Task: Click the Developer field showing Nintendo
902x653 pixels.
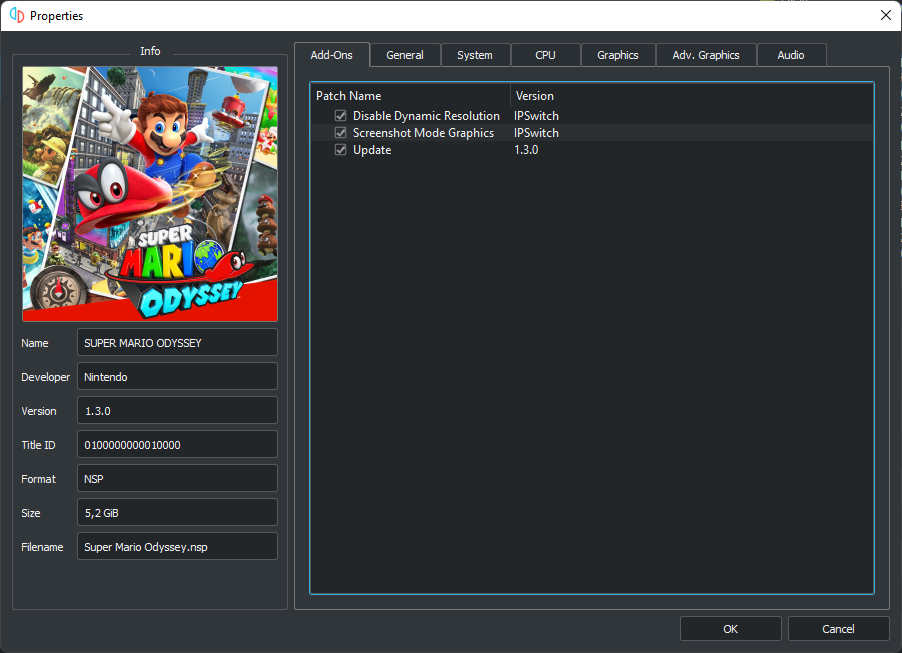Action: click(177, 377)
